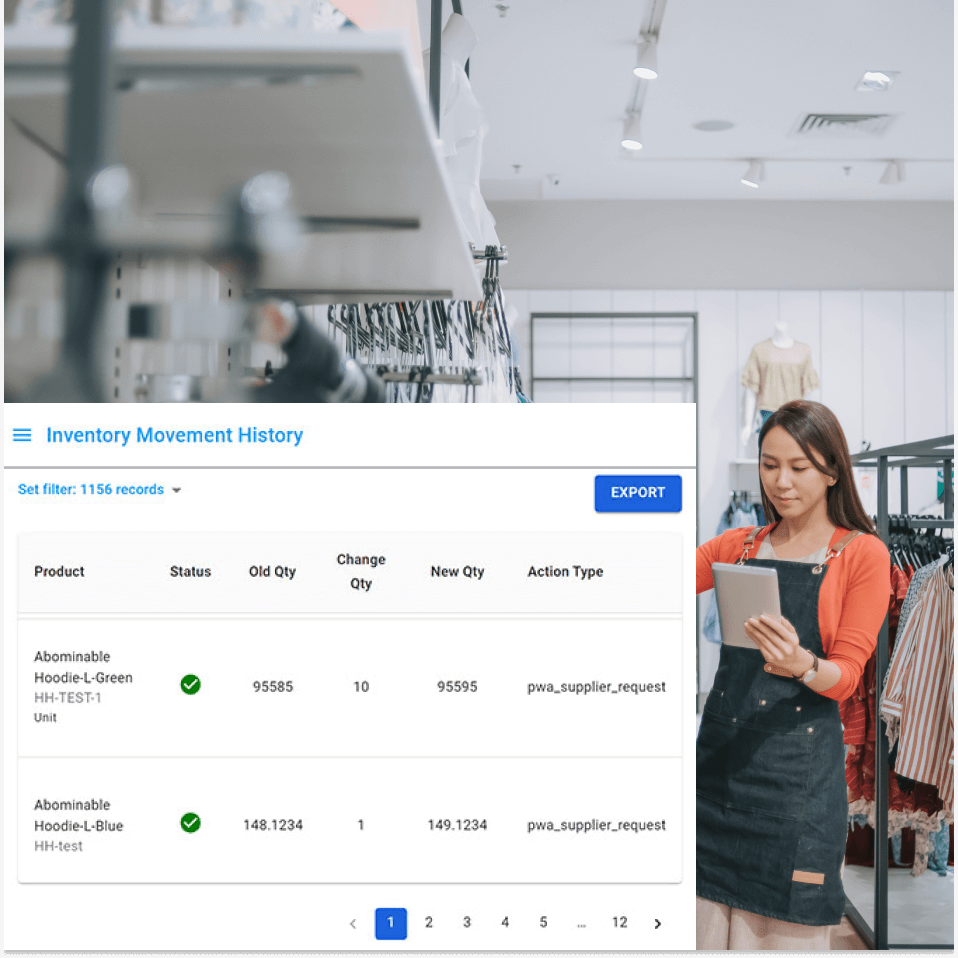Click the EXPORT button

[638, 493]
